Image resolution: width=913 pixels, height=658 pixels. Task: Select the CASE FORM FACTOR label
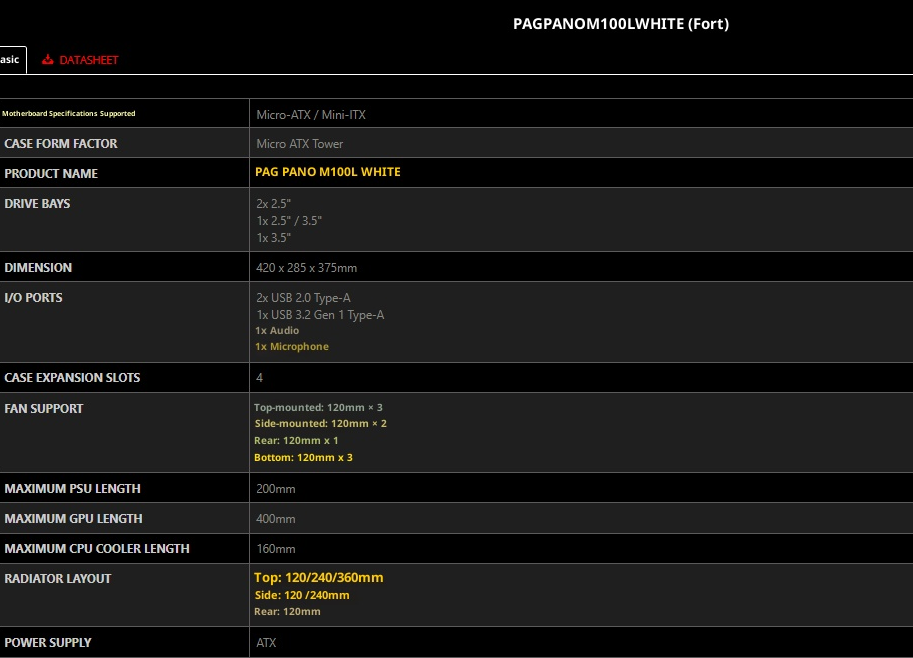(61, 143)
